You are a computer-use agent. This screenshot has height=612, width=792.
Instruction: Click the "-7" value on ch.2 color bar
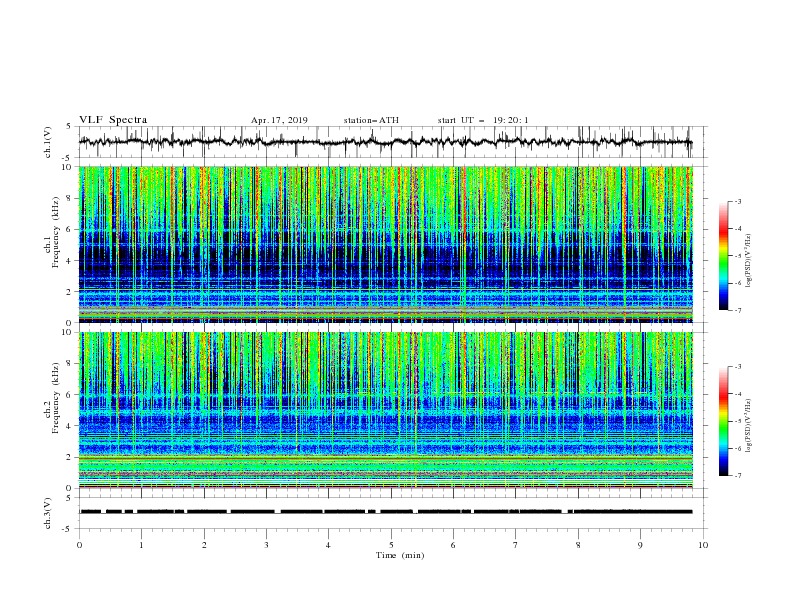pyautogui.click(x=737, y=475)
